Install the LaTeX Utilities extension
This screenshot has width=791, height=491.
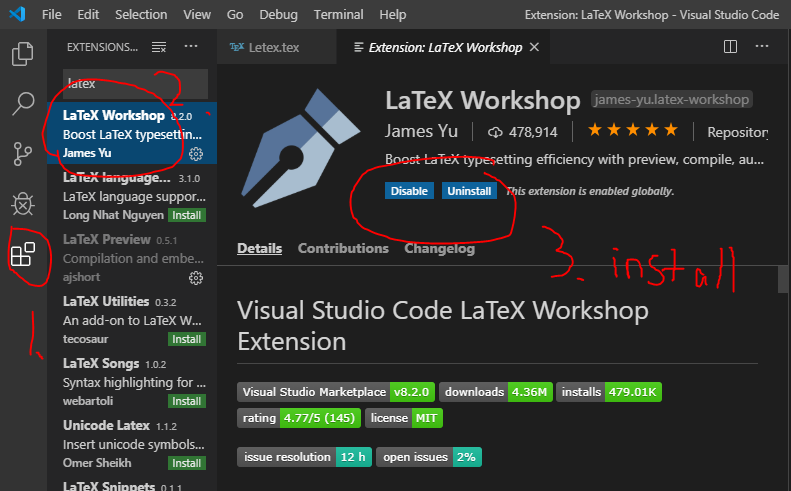pyautogui.click(x=187, y=339)
